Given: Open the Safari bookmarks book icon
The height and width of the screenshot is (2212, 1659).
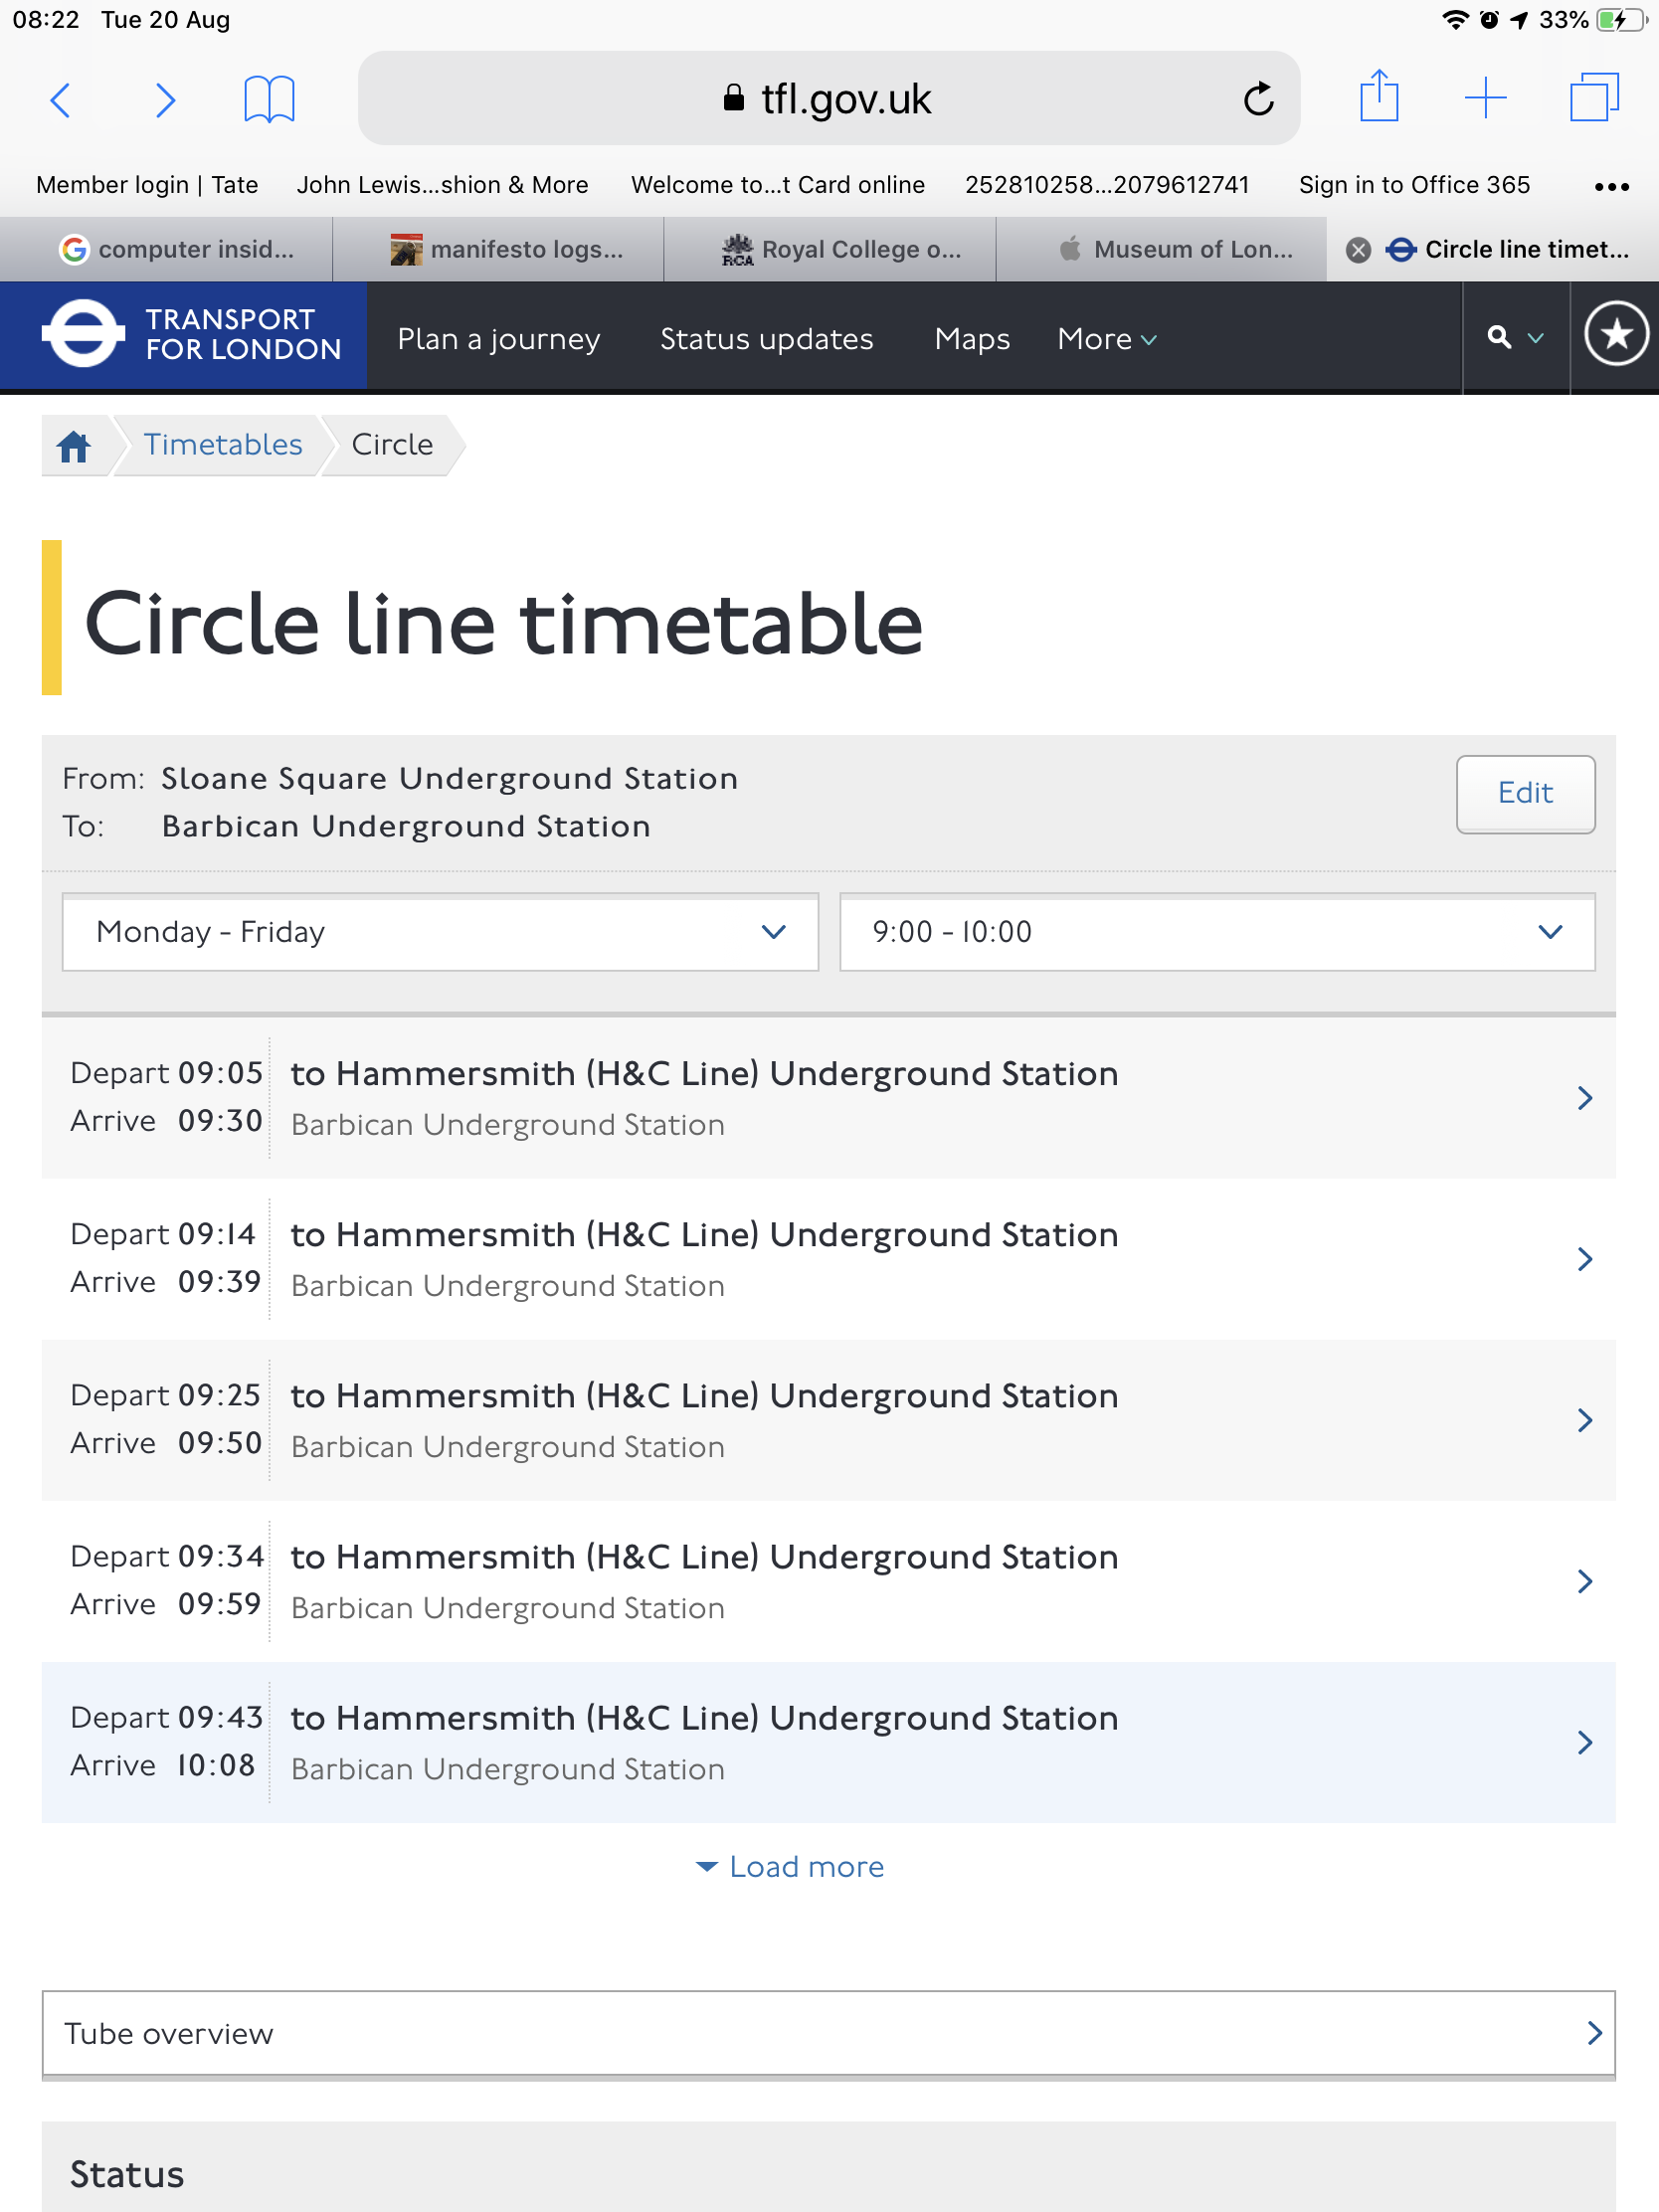Looking at the screenshot, I should click(269, 100).
